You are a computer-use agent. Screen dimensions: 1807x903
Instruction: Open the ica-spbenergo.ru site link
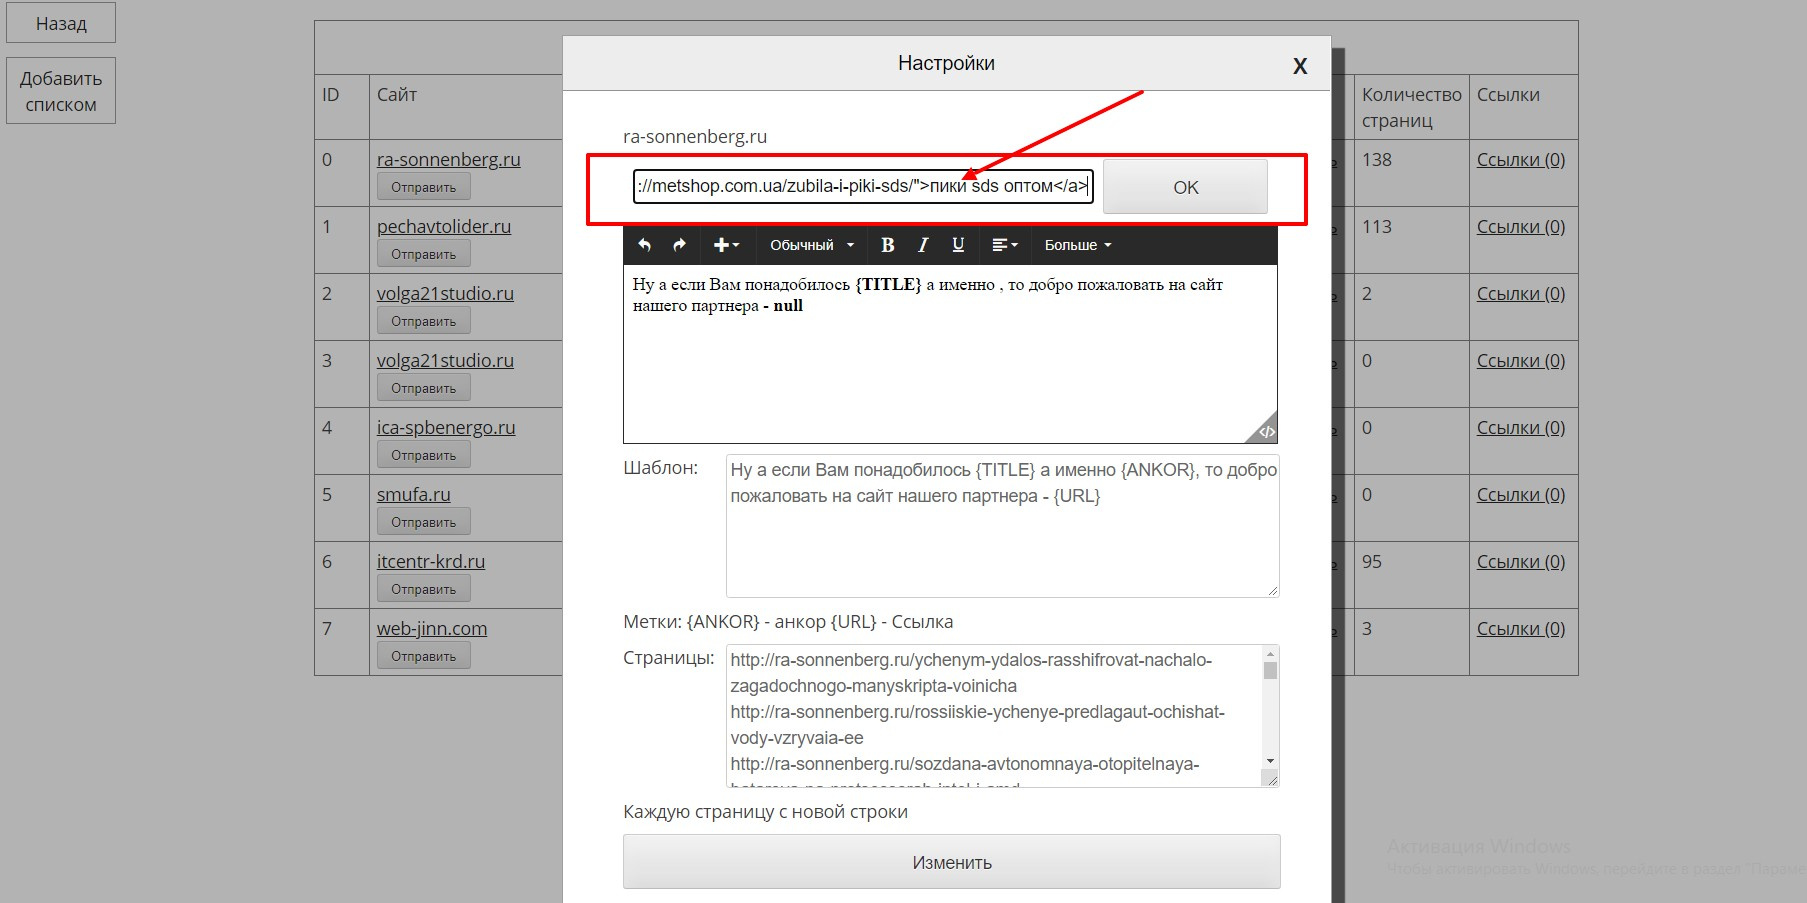(446, 427)
